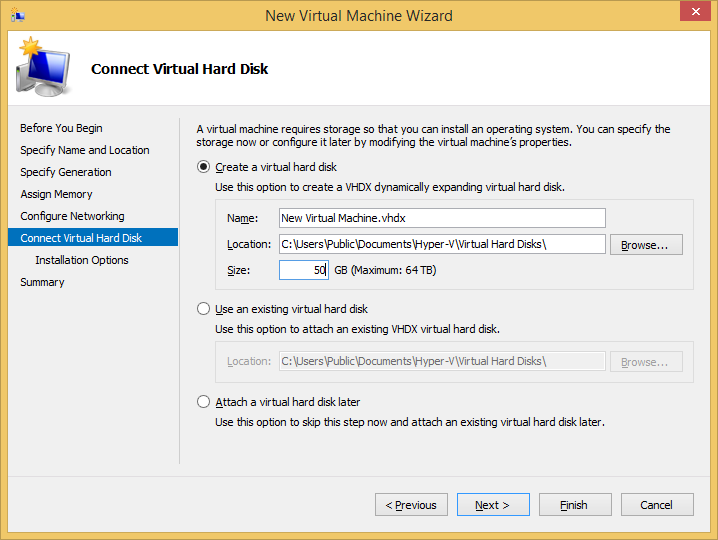Navigate to the Assign Memory step

point(56,194)
